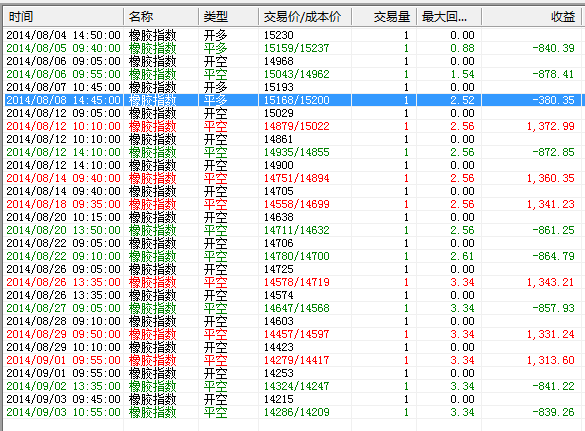Click the 最大回... column header
This screenshot has width=585, height=431.
coord(449,17)
